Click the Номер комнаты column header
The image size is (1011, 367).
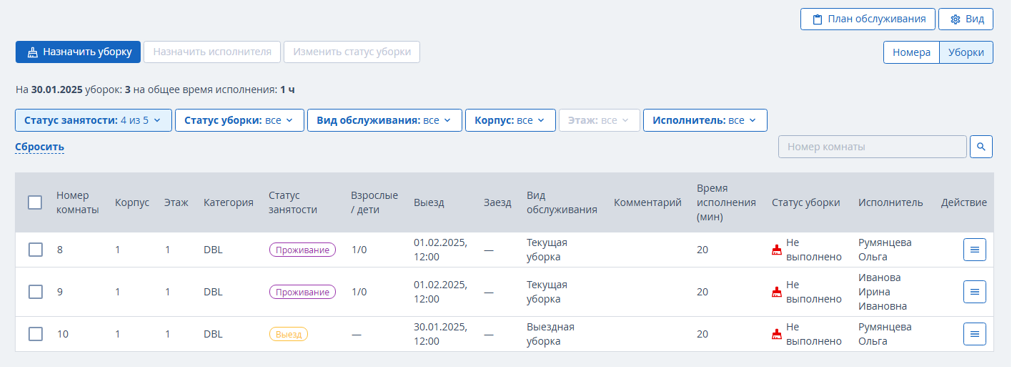coord(77,203)
